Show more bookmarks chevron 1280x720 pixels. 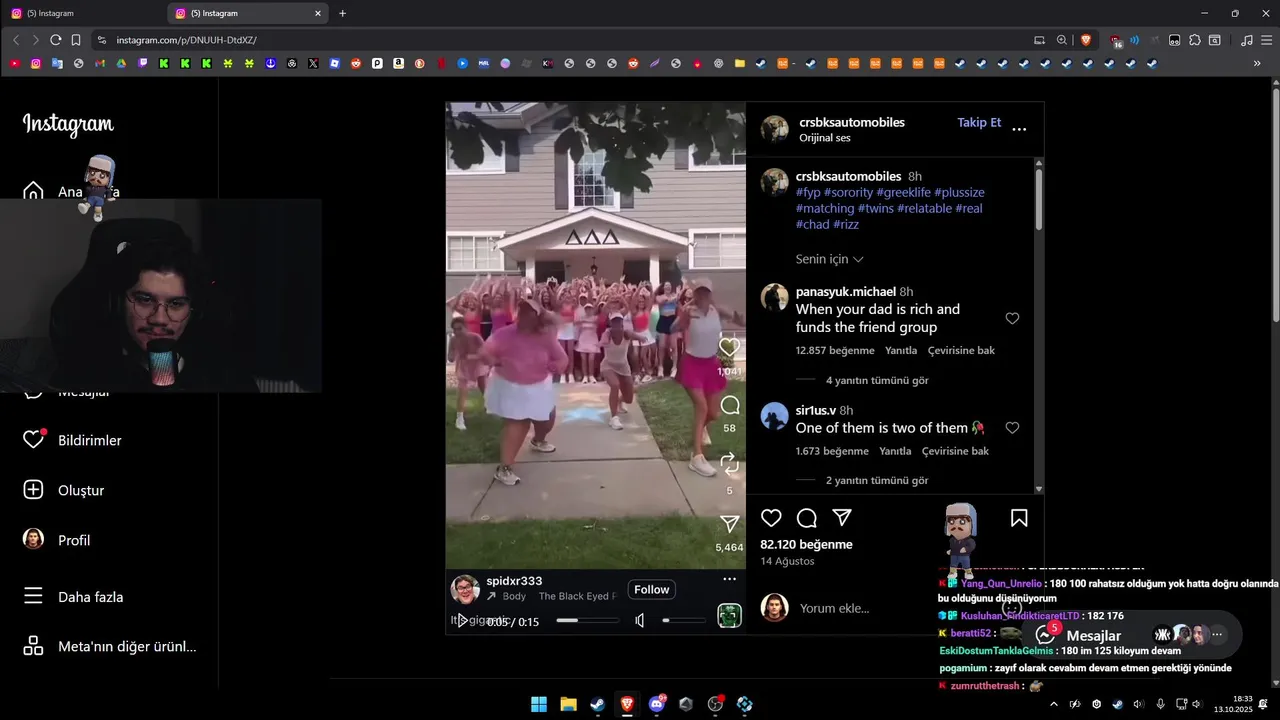coord(1257,63)
